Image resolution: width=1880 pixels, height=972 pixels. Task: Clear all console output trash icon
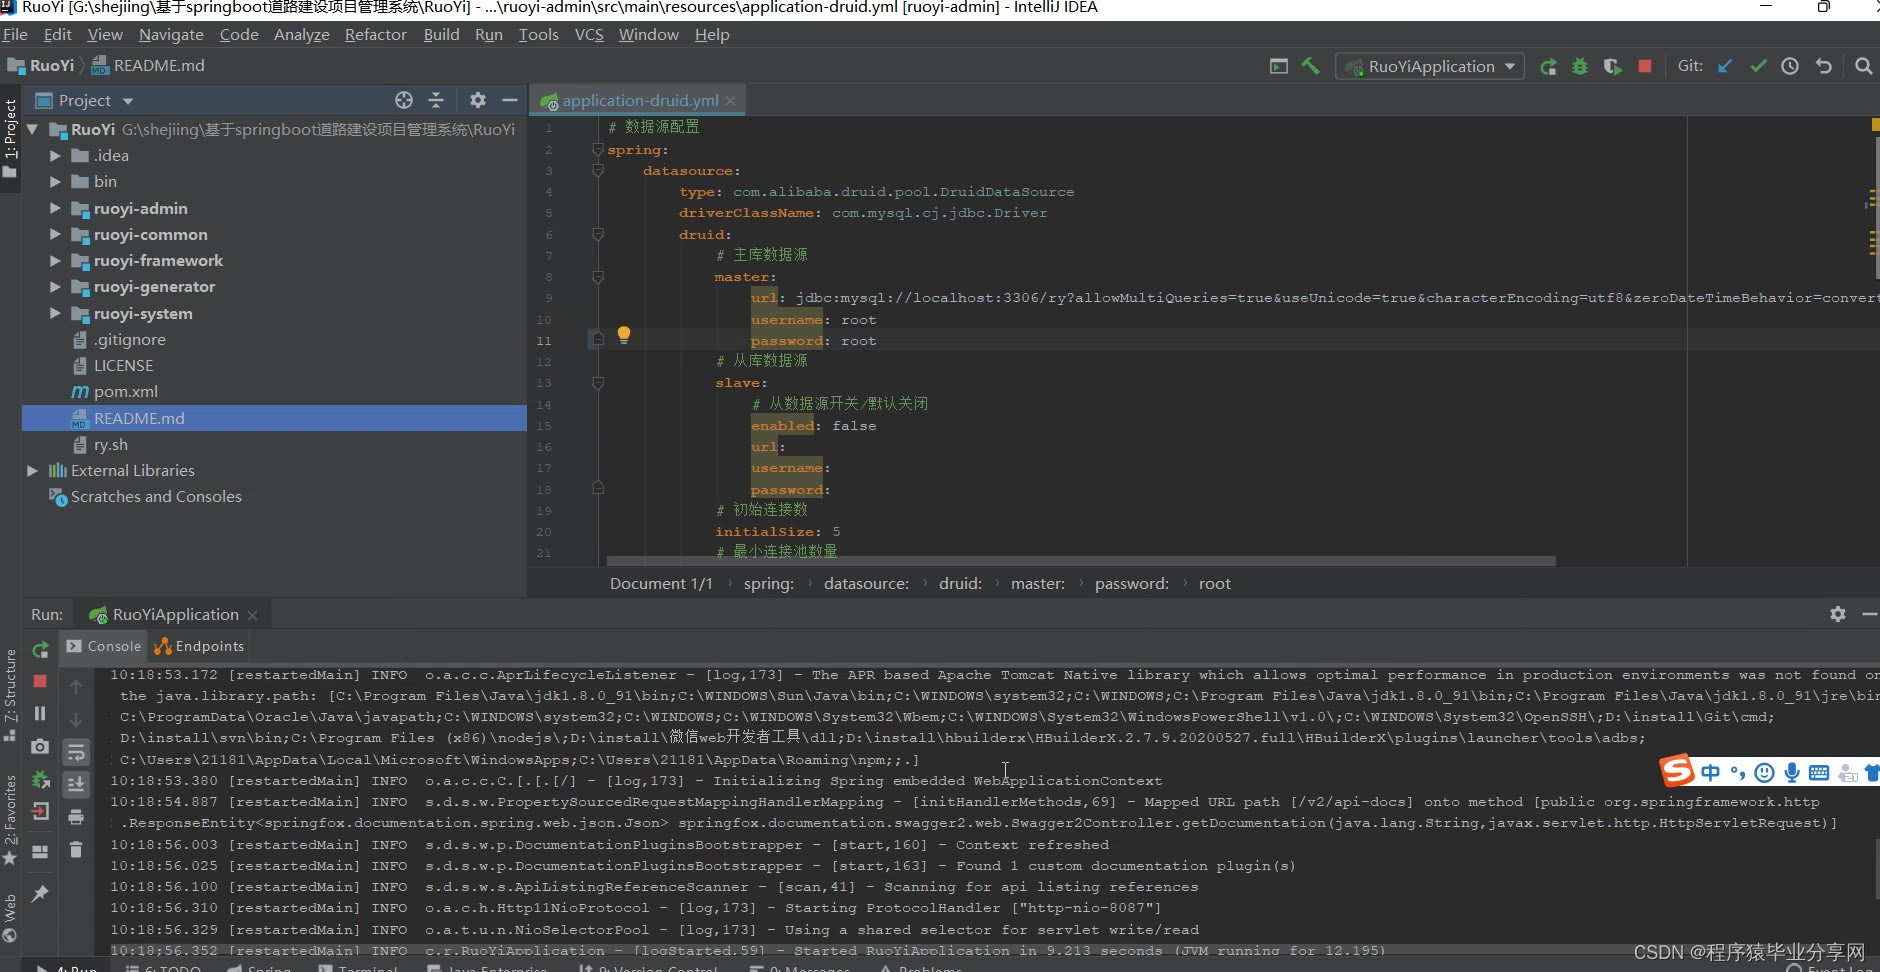pyautogui.click(x=76, y=850)
